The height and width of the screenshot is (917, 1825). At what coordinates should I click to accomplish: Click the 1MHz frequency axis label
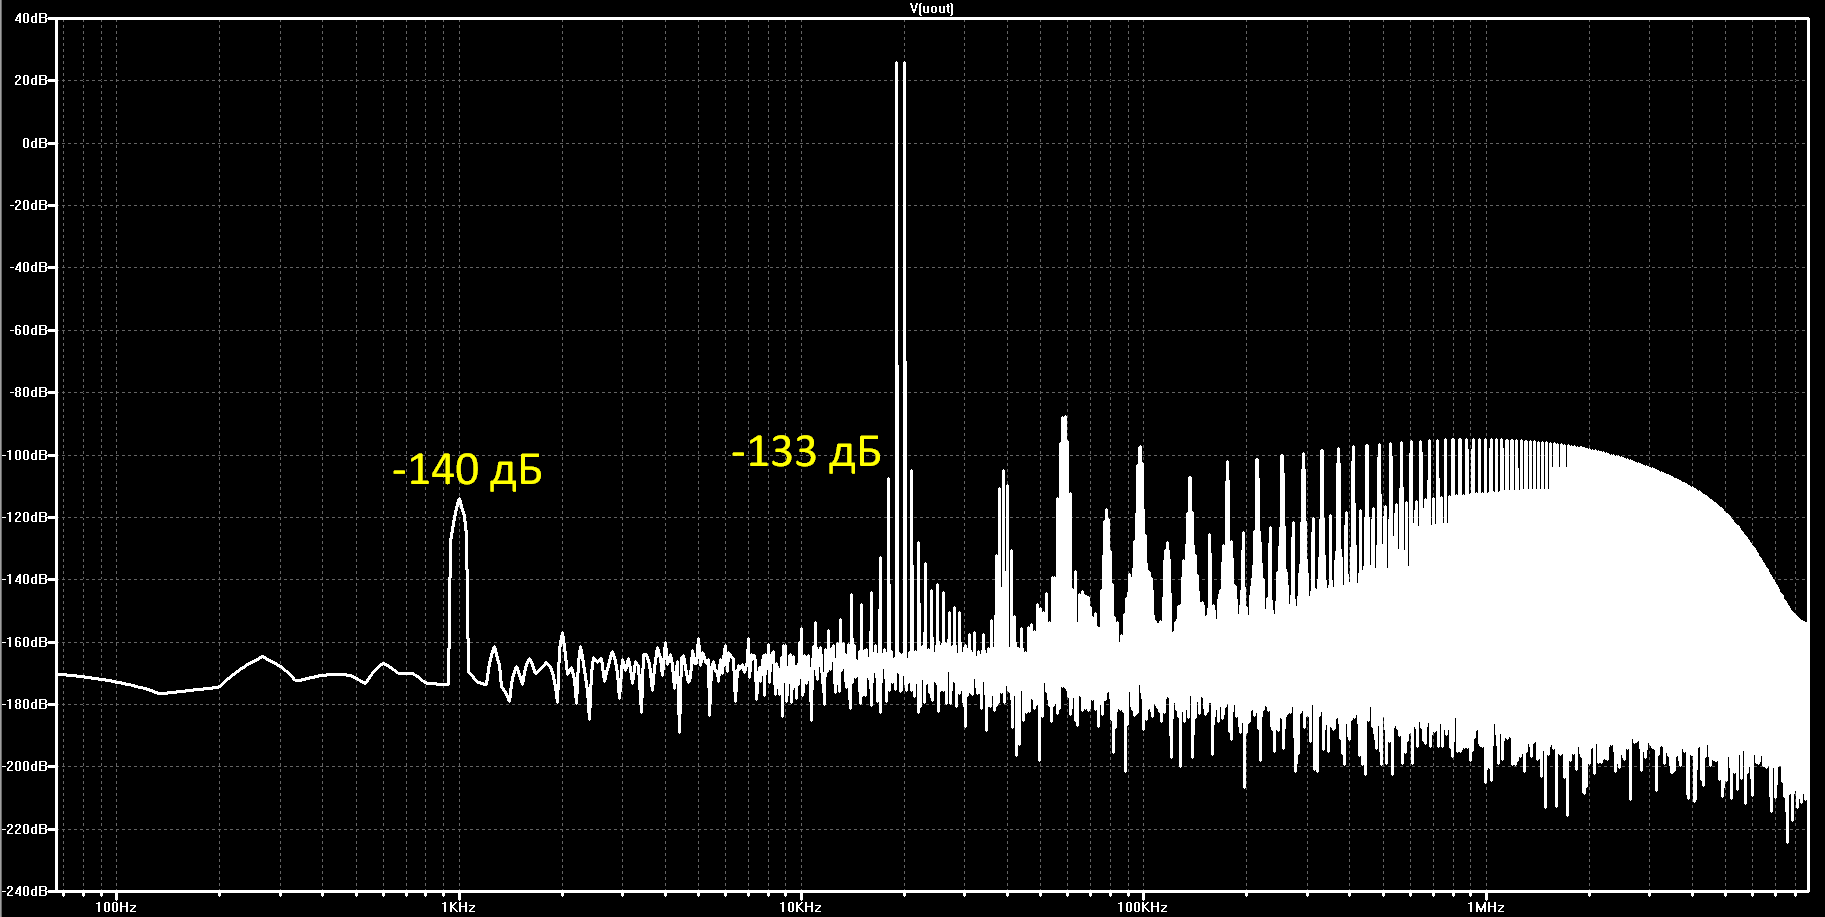point(1486,907)
